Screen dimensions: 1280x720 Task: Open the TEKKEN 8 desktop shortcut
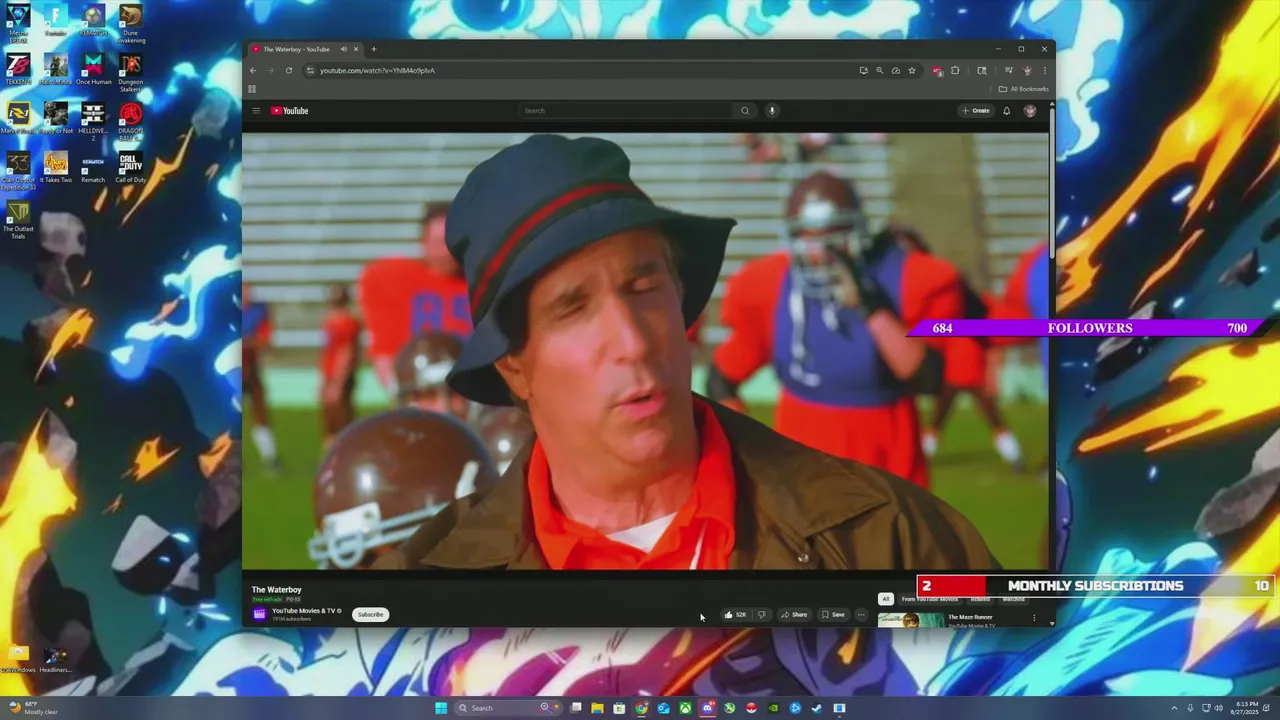[18, 69]
